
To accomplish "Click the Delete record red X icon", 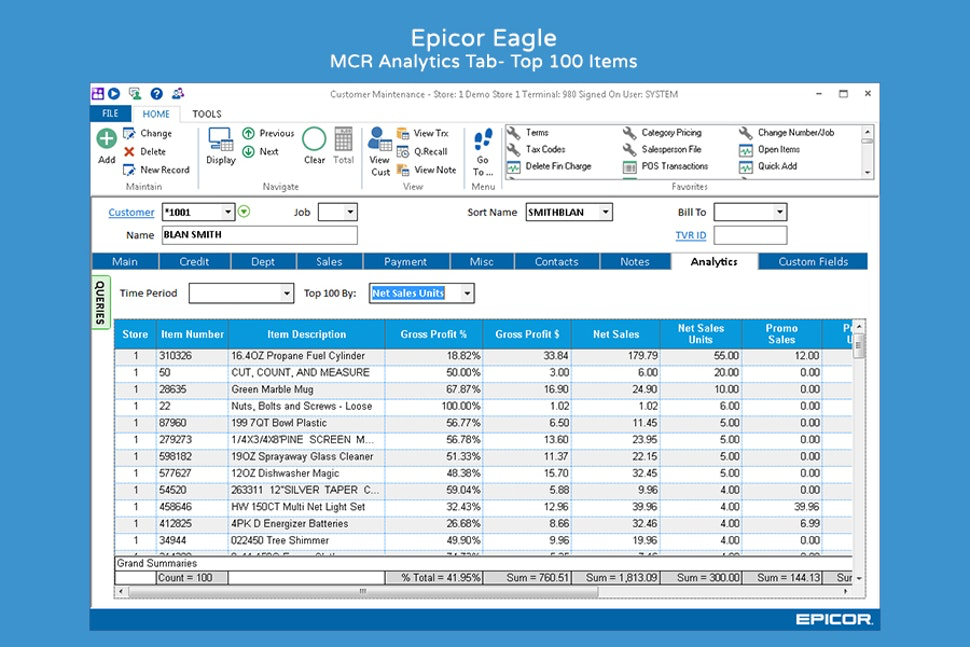I will click(130, 149).
